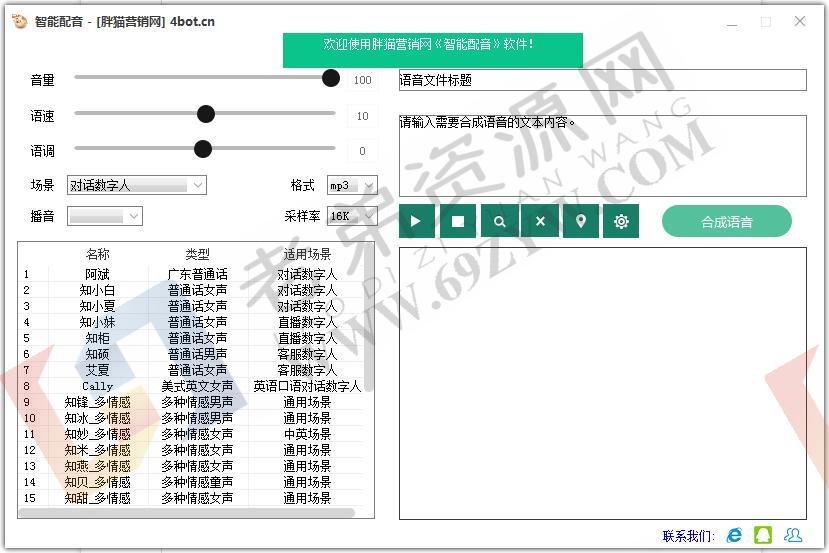Select voice row 知硕

(x=191, y=354)
